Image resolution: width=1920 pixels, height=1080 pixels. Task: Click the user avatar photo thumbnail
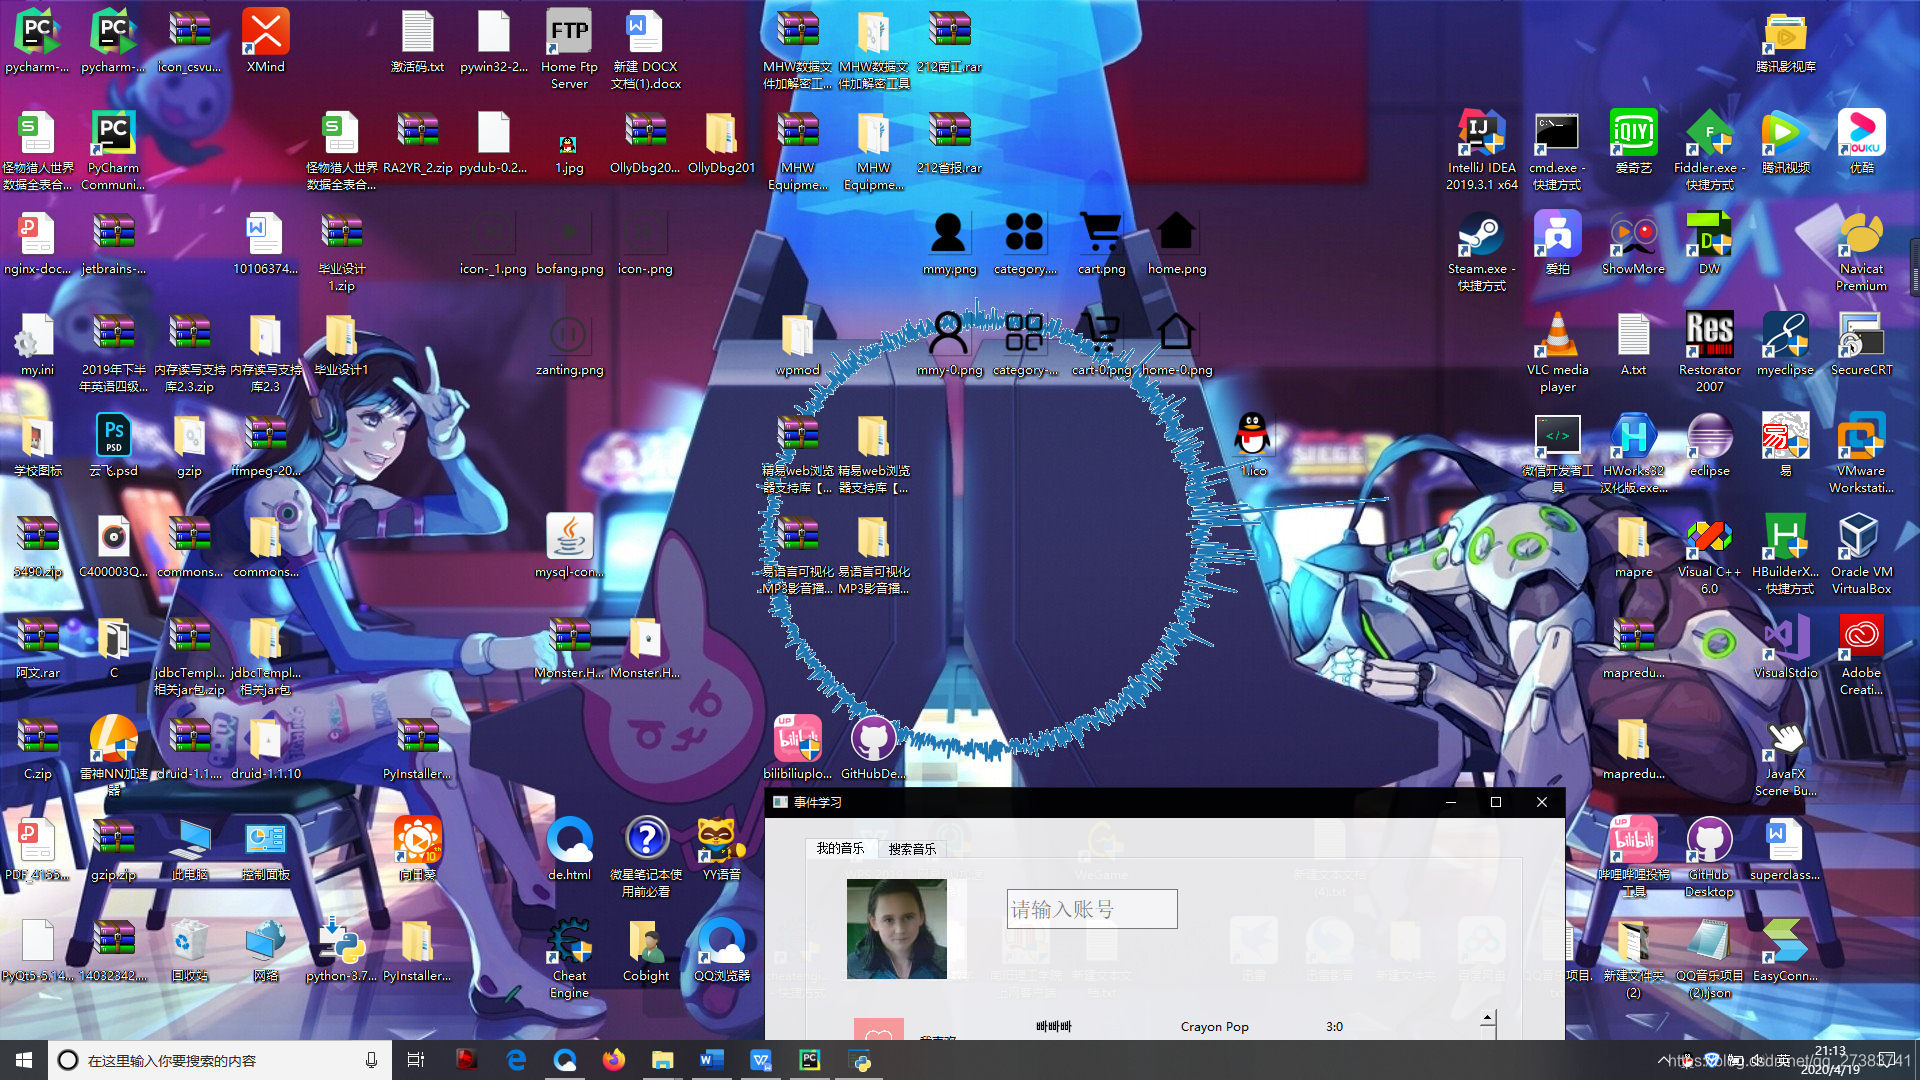pyautogui.click(x=896, y=929)
